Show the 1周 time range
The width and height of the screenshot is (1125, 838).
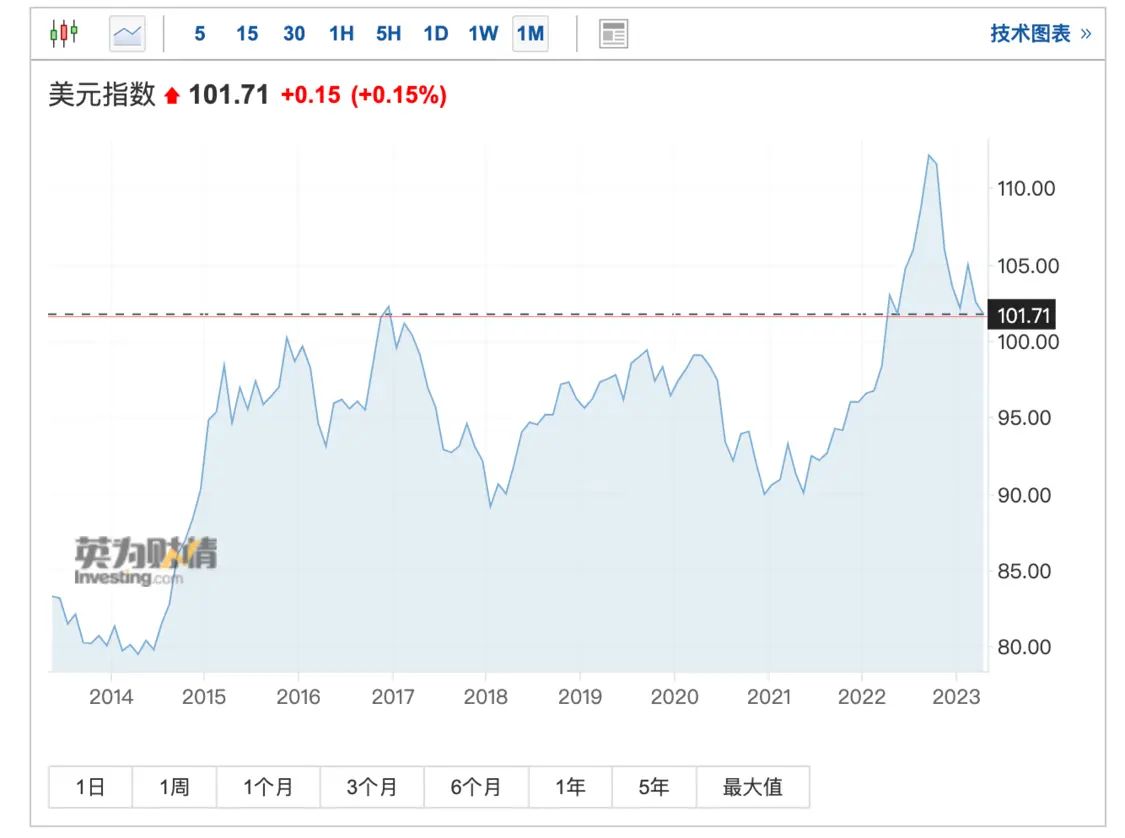click(174, 787)
